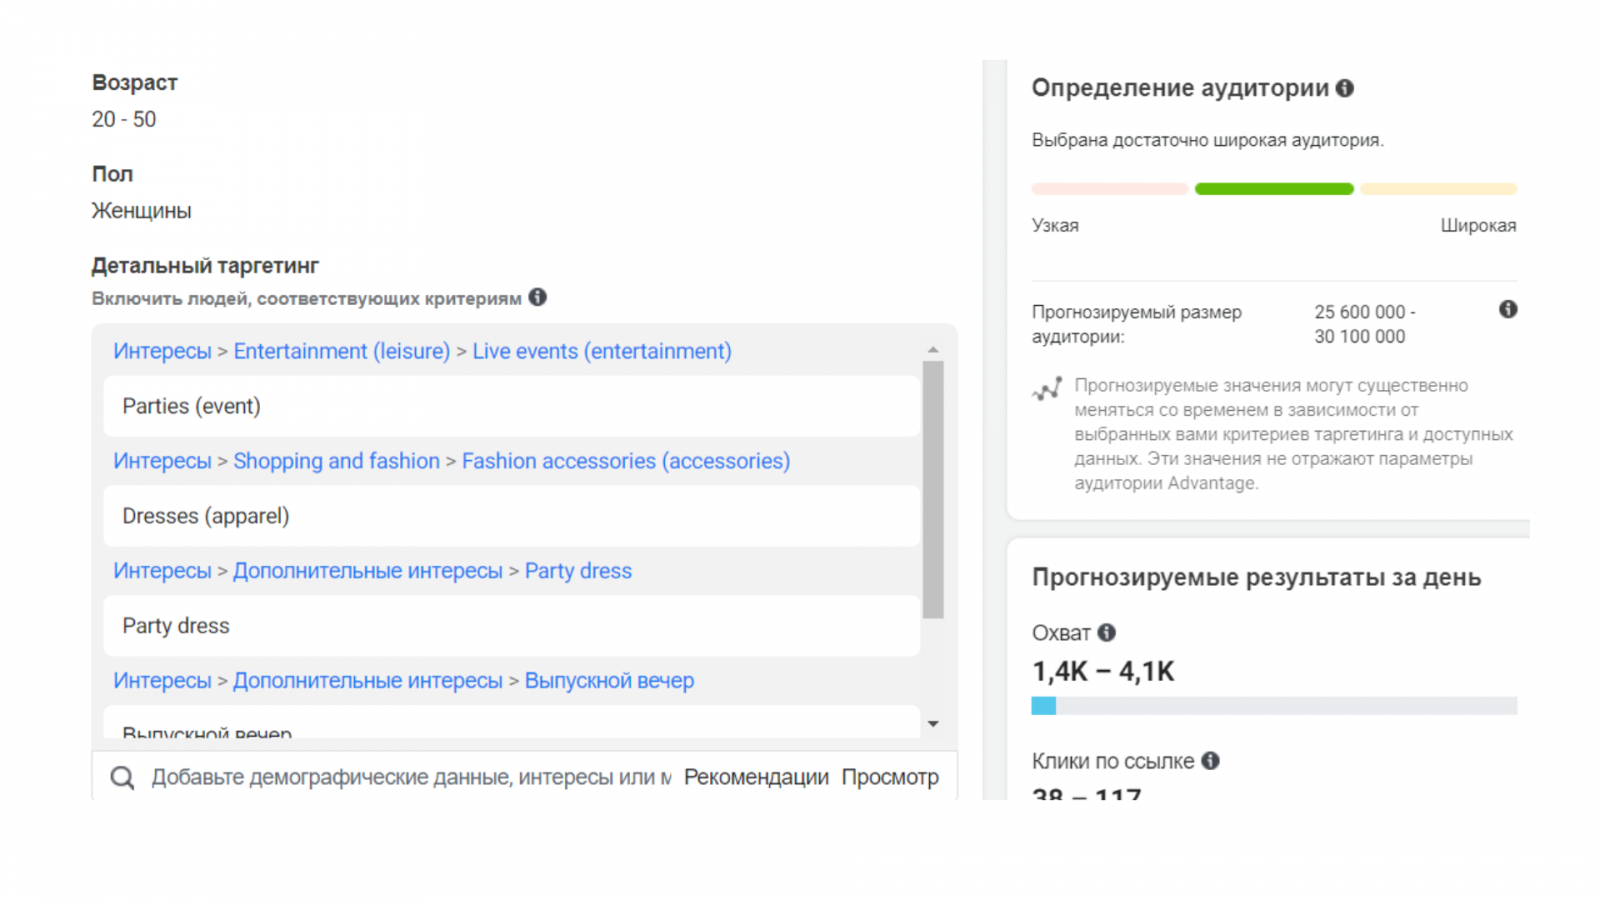Click info icon for estimated audience size
The width and height of the screenshot is (1600, 900).
coord(1508,310)
